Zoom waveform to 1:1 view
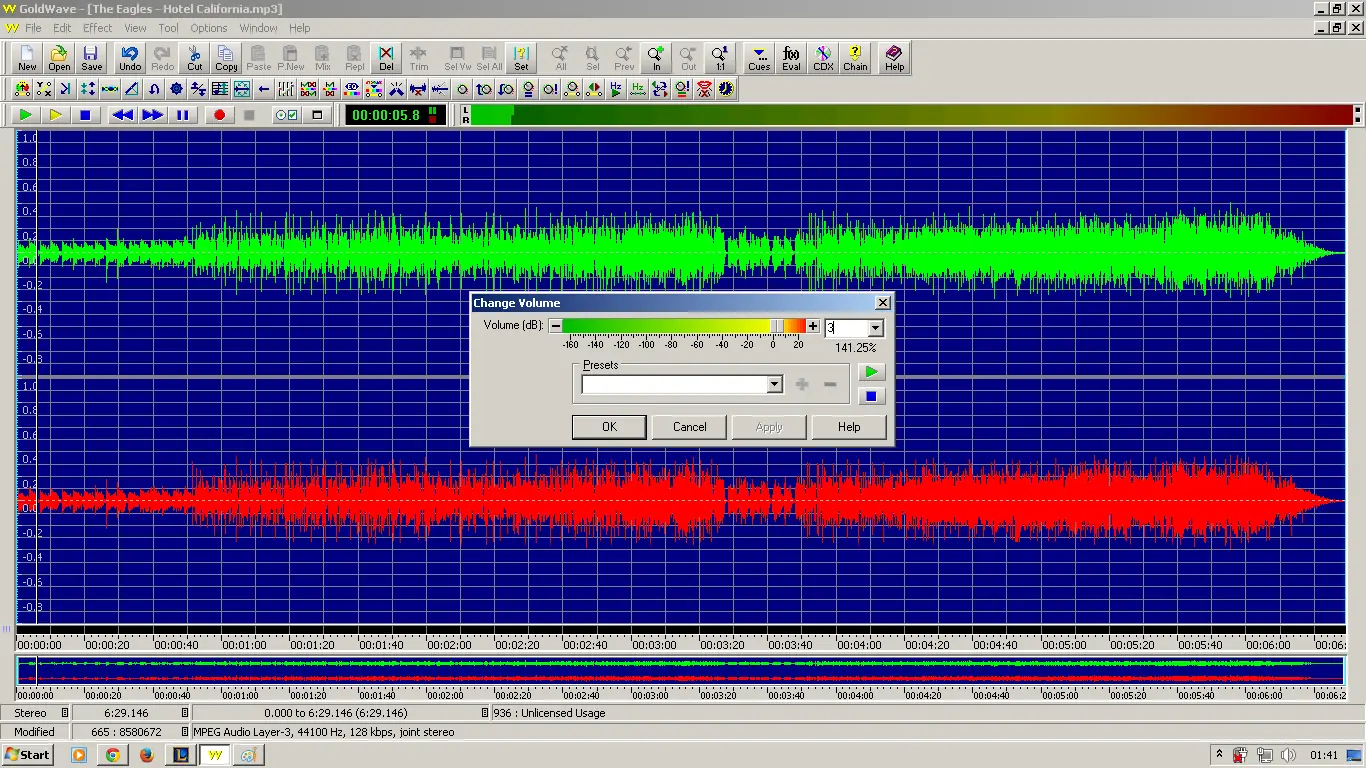Image resolution: width=1366 pixels, height=768 pixels. coord(721,57)
